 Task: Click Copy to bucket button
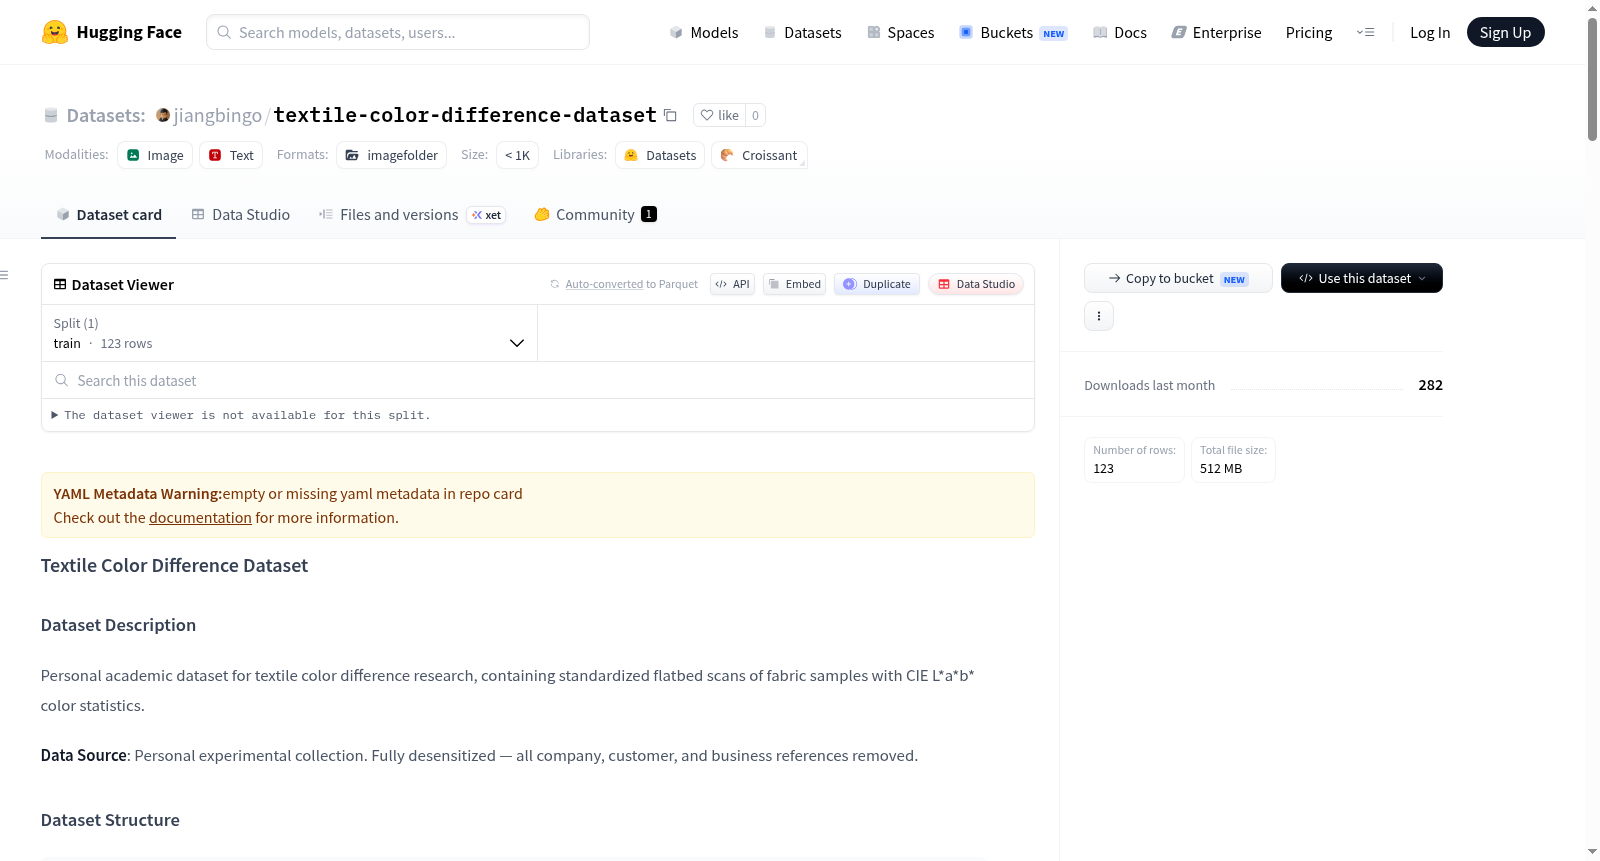click(x=1178, y=278)
